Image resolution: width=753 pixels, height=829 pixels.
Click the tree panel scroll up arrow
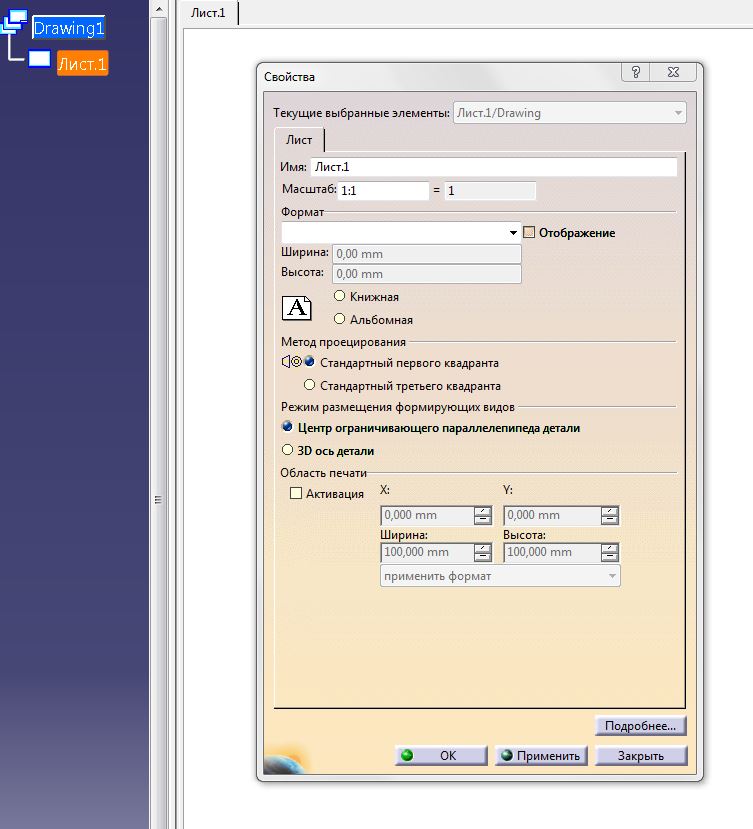[159, 9]
